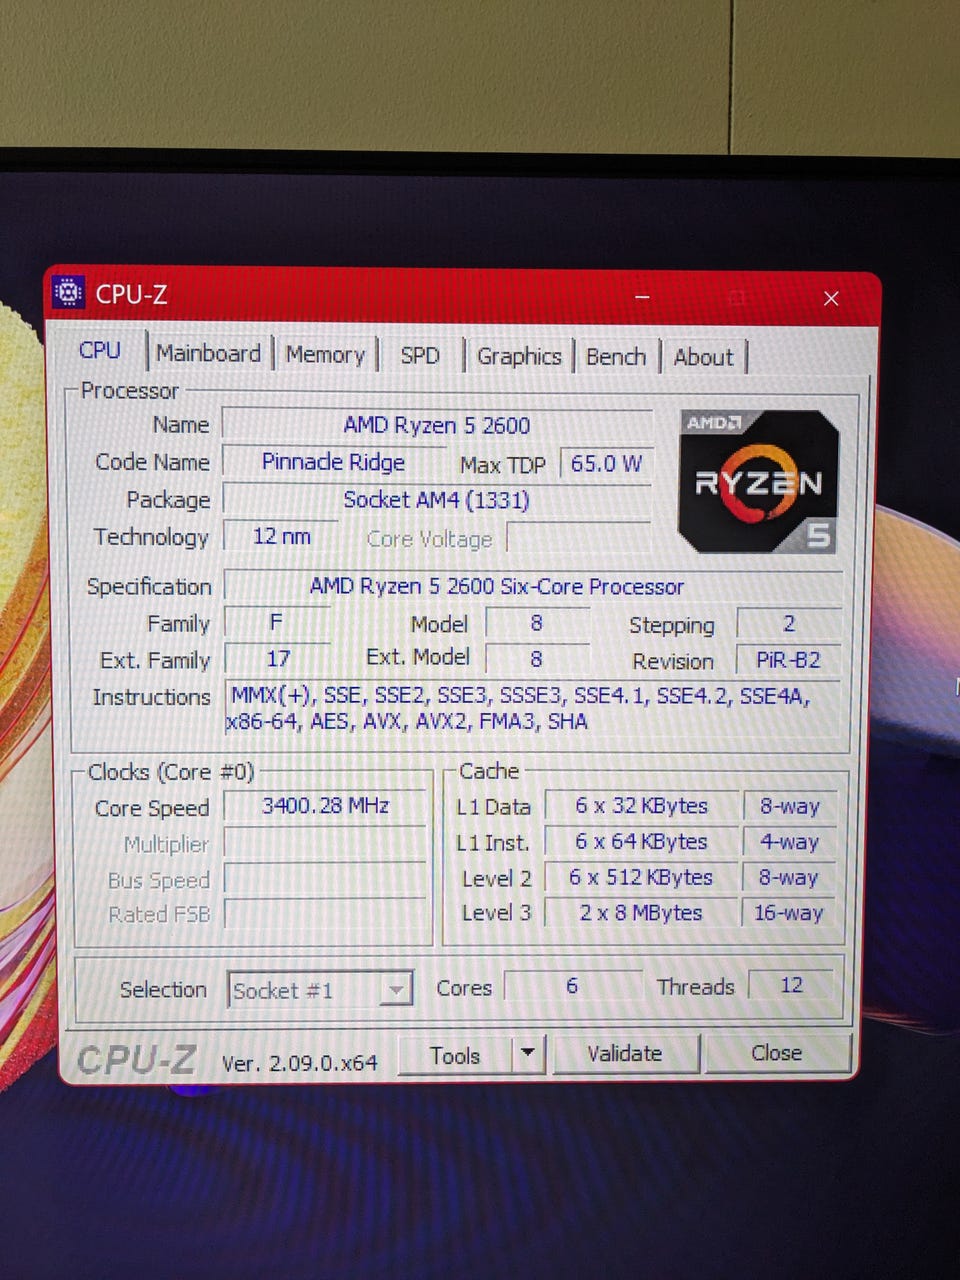This screenshot has width=960, height=1280.
Task: Click the Ext. Model value 8
Action: (x=537, y=659)
